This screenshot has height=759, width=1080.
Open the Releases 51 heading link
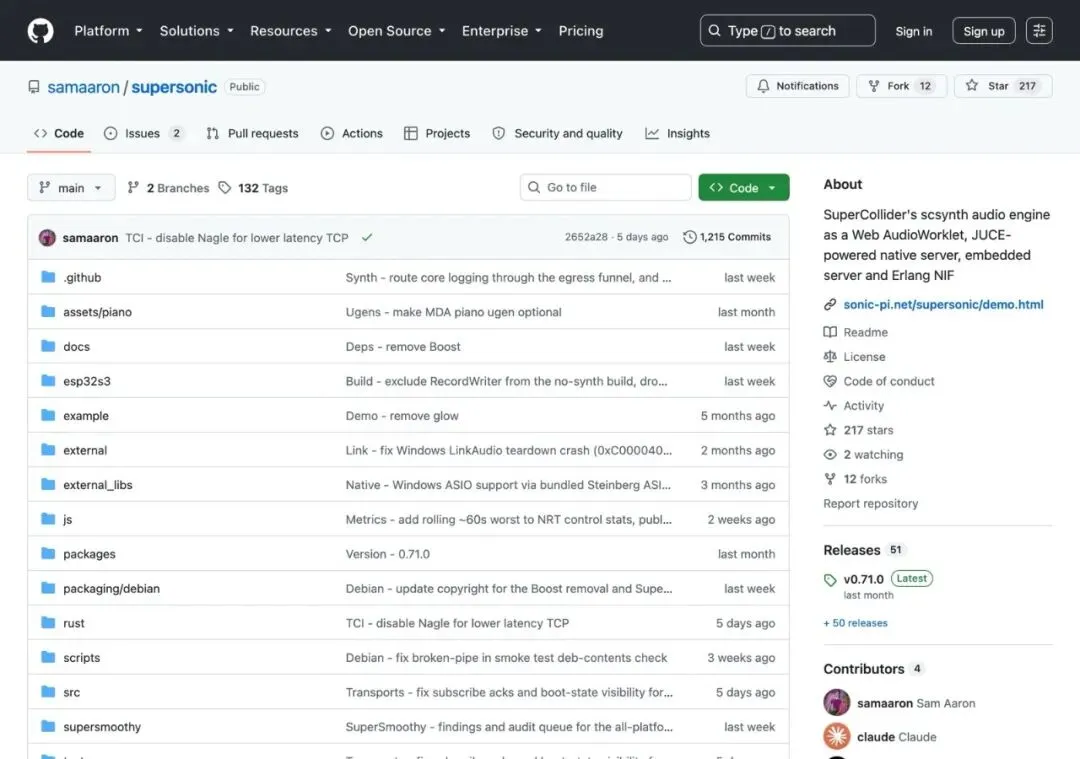(863, 550)
